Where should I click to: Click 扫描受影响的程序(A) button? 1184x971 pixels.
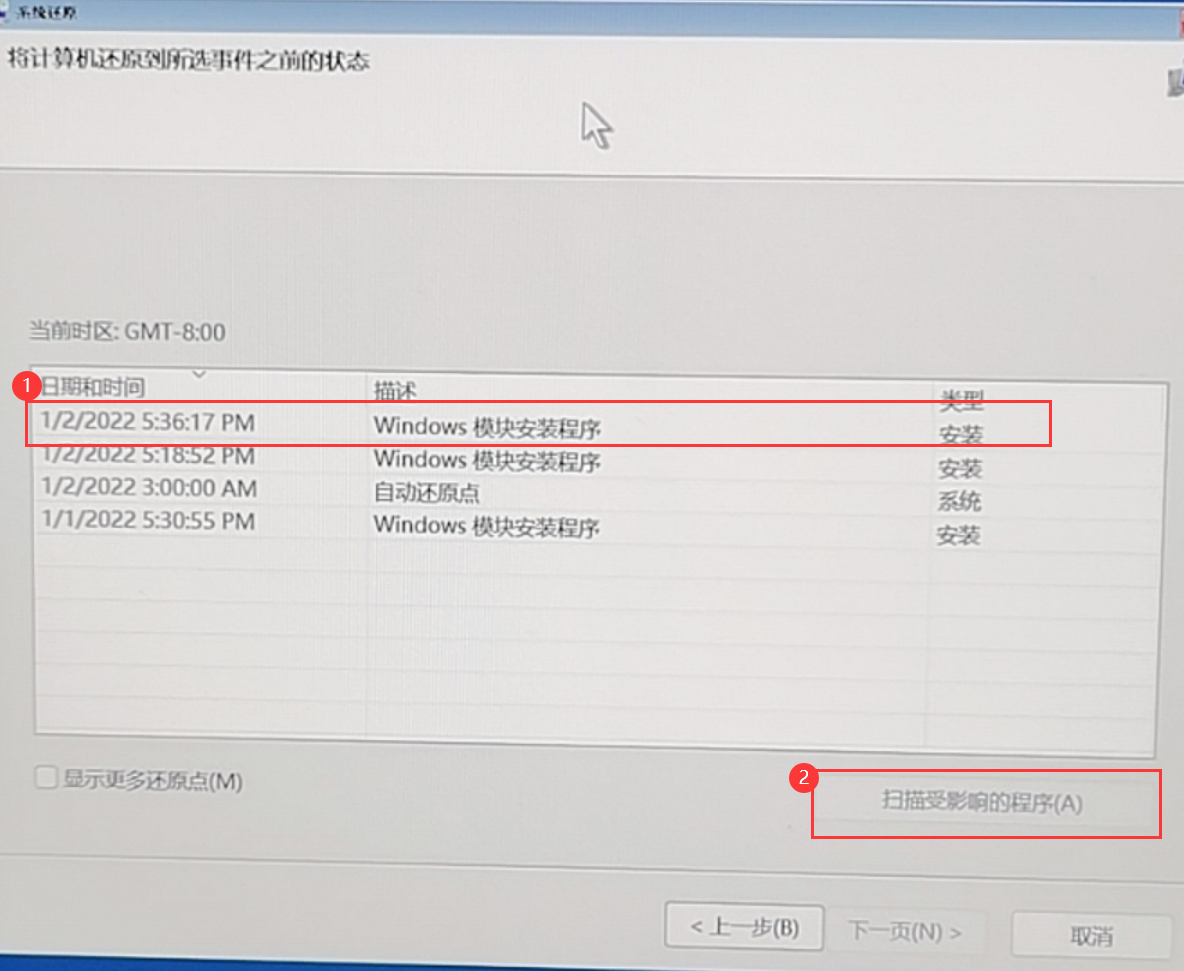click(x=983, y=802)
